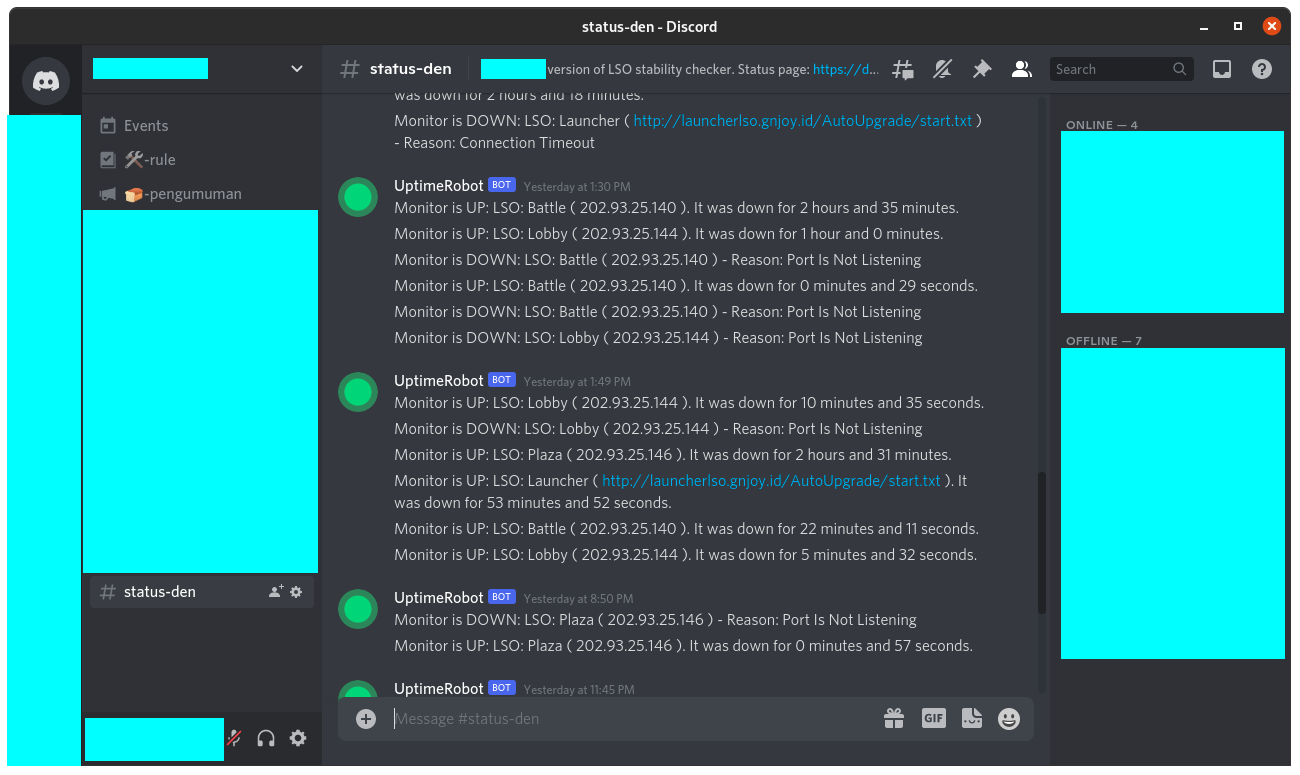This screenshot has height=775, width=1300.
Task: Click create invite icon on status-den
Action: [x=276, y=592]
